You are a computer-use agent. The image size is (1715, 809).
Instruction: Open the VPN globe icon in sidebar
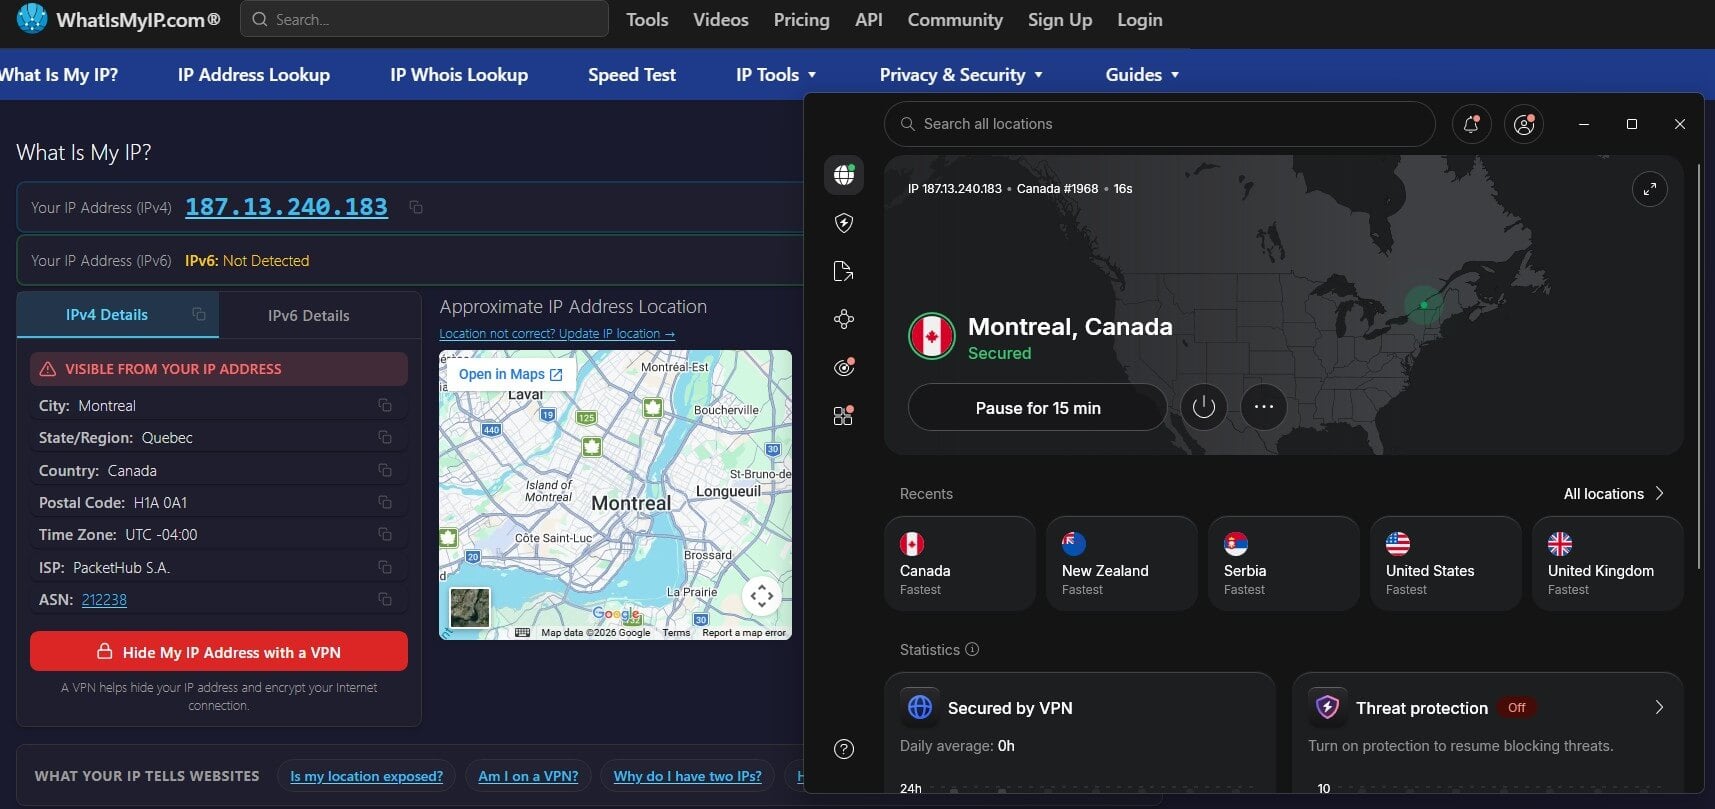tap(844, 175)
